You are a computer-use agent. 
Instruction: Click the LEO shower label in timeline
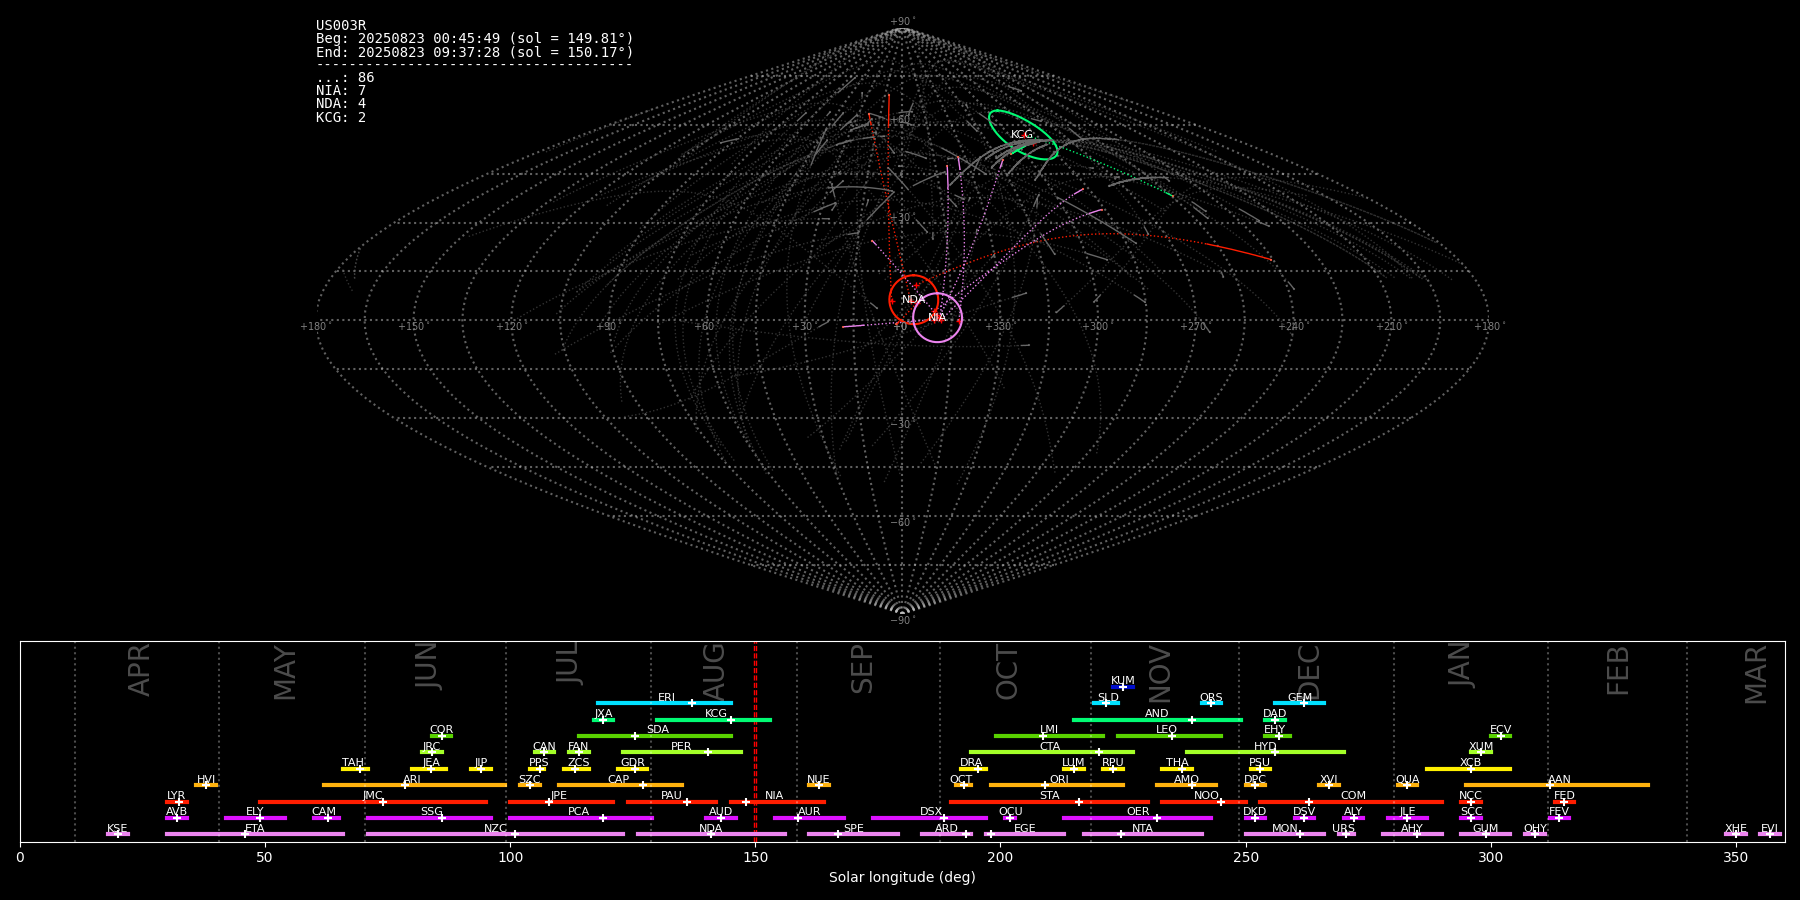point(1166,730)
